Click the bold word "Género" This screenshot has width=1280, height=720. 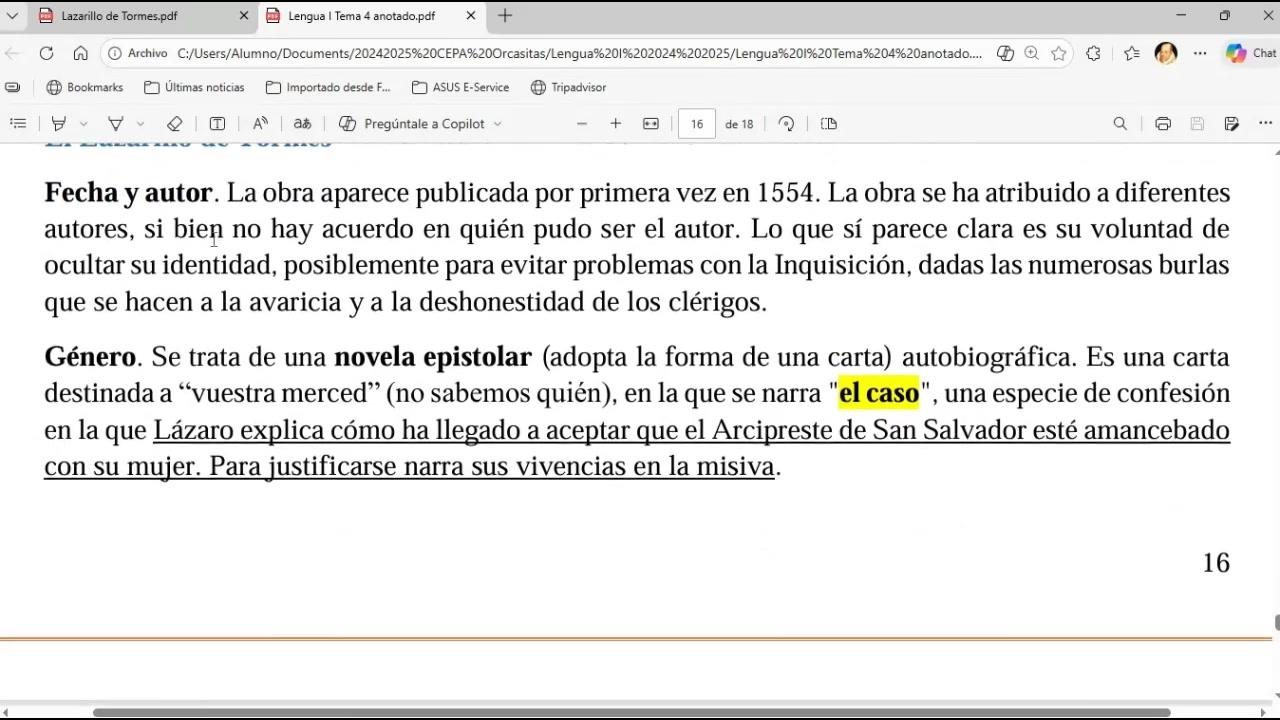[x=90, y=357]
